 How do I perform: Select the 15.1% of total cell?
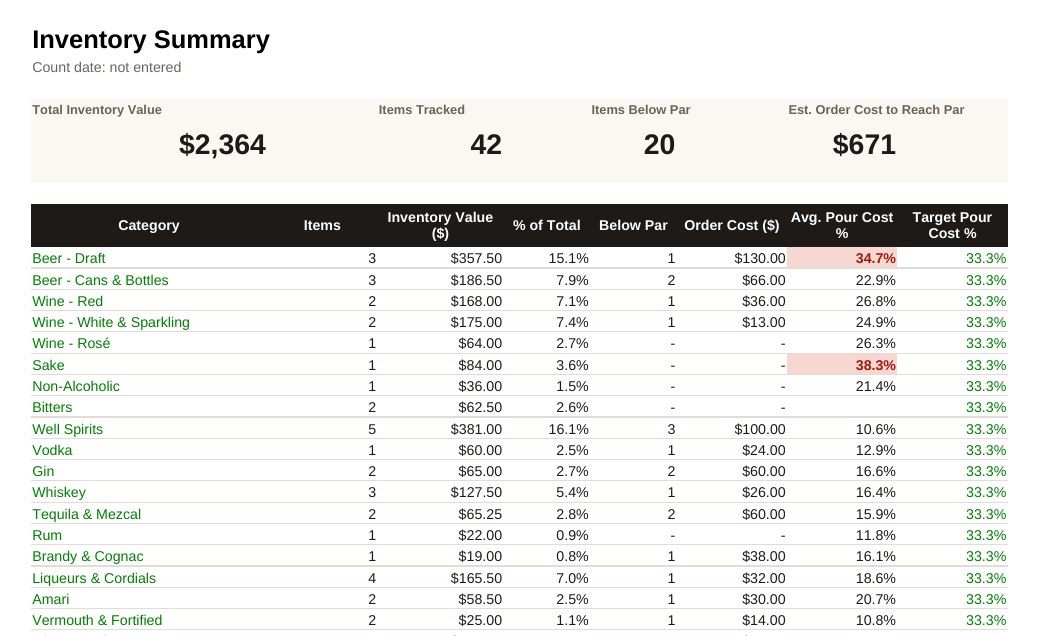point(569,258)
